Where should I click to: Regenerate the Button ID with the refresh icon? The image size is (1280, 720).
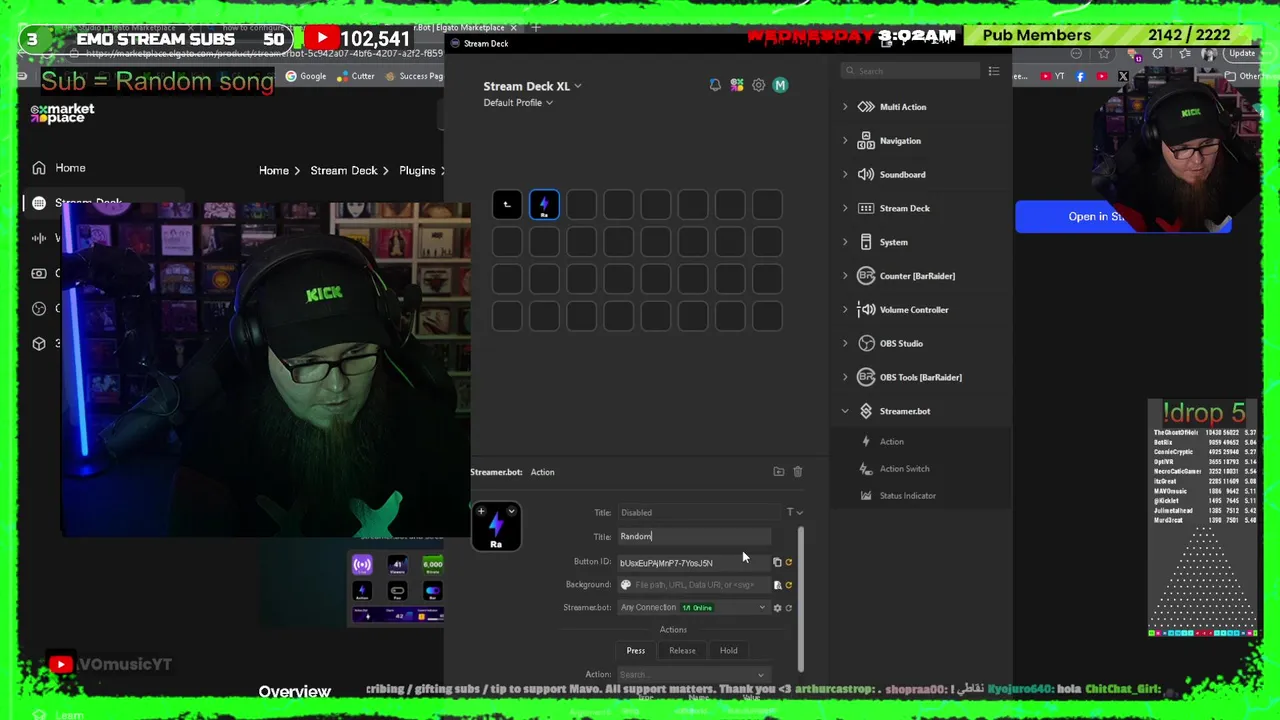coord(789,562)
